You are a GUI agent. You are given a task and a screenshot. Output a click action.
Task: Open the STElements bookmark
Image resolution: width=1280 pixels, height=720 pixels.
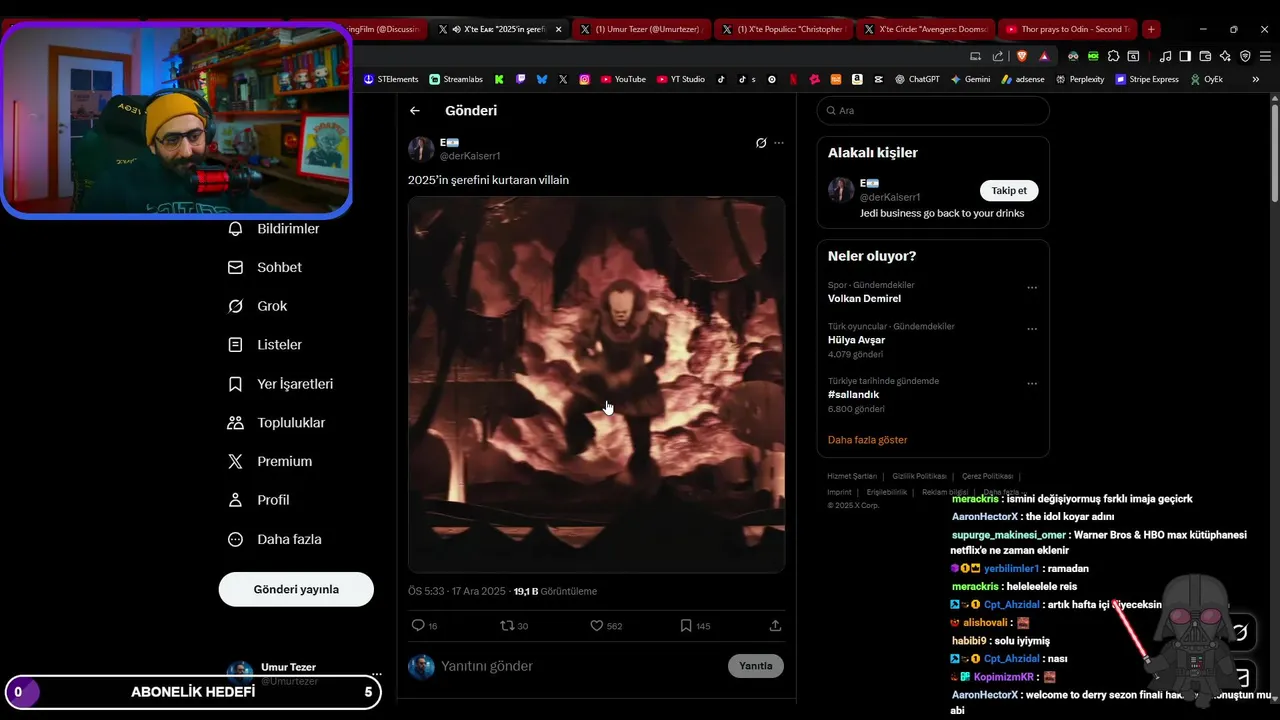coord(391,79)
